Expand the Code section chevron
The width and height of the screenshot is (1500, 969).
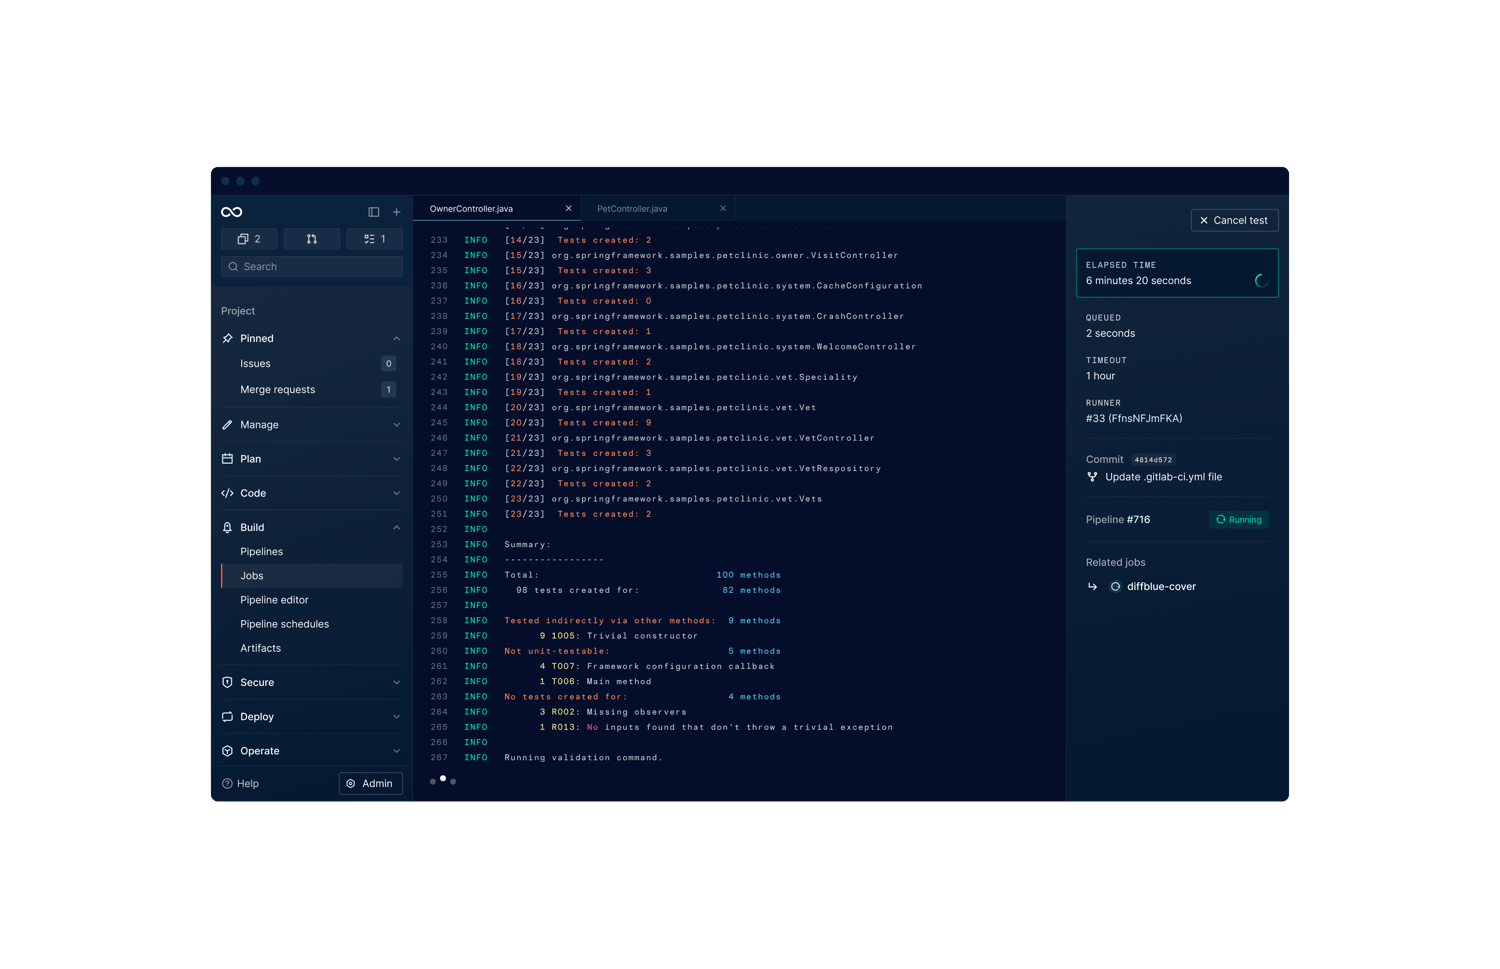point(396,493)
